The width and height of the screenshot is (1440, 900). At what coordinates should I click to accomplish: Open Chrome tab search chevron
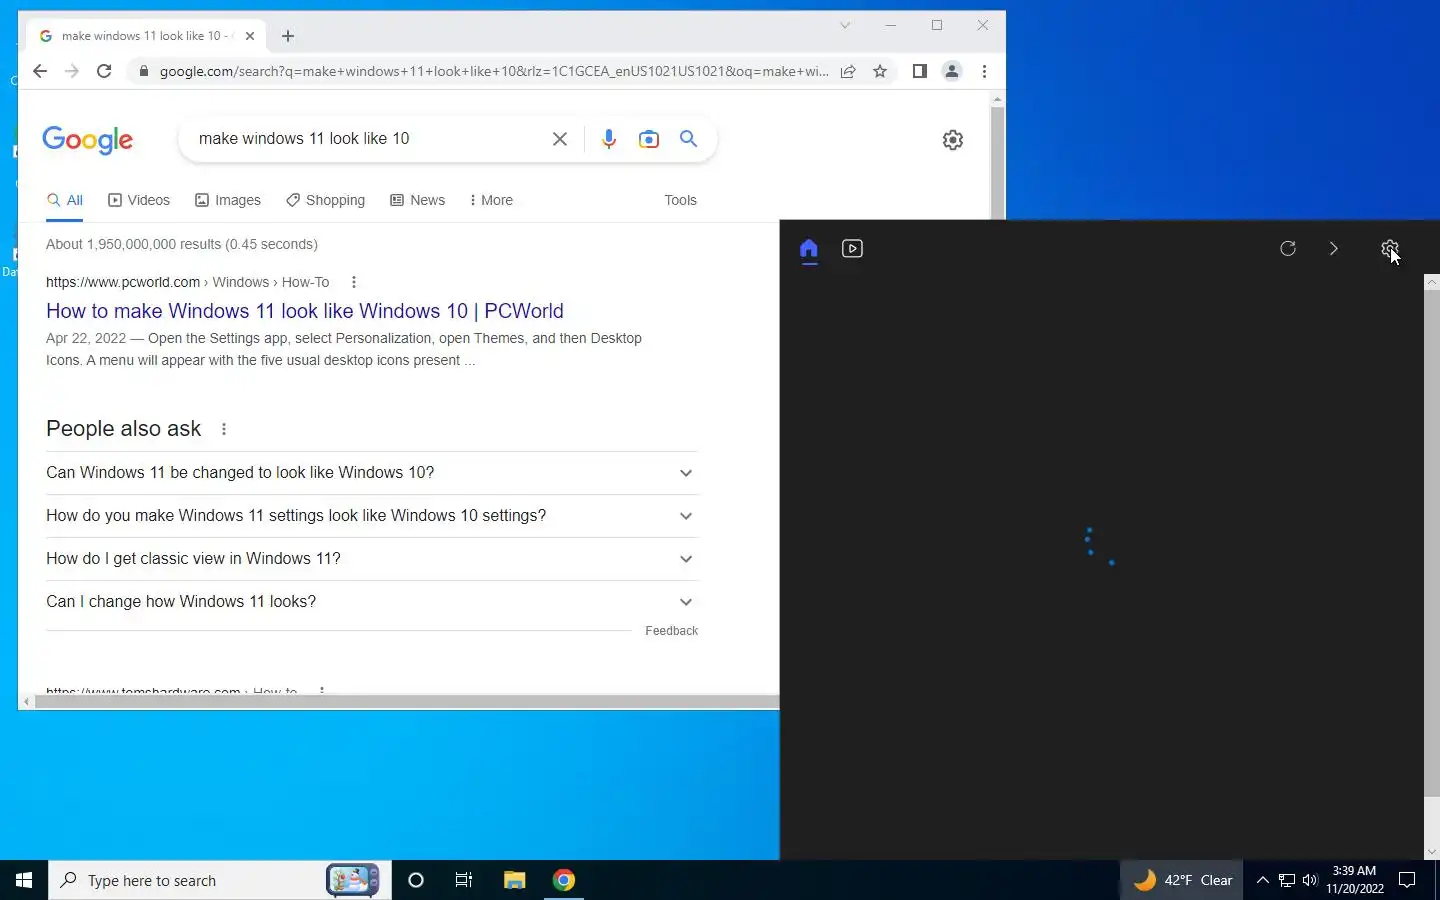pos(845,25)
